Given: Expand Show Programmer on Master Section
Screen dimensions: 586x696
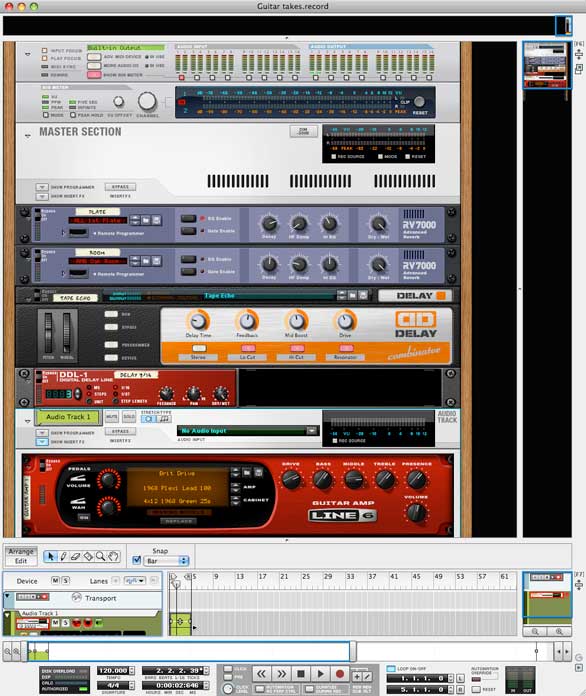Looking at the screenshot, I should (42, 187).
